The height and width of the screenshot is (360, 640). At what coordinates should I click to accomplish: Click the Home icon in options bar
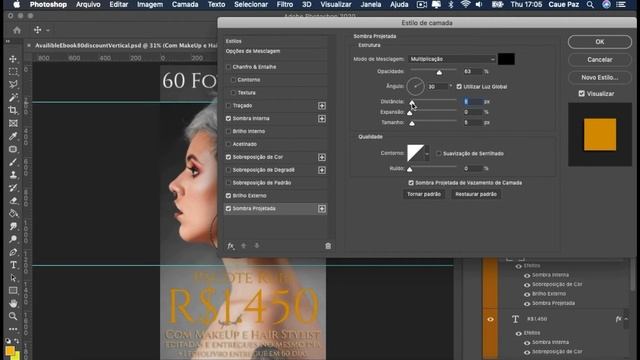click(17, 30)
